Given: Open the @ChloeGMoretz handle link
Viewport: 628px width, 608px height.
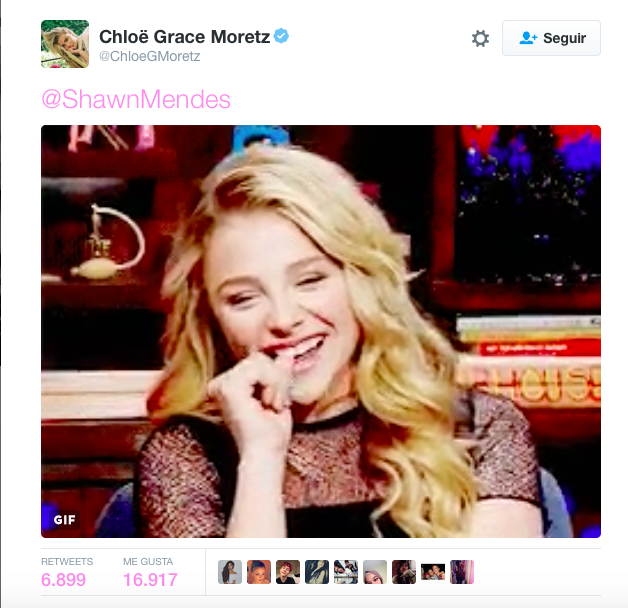Looking at the screenshot, I should 149,56.
